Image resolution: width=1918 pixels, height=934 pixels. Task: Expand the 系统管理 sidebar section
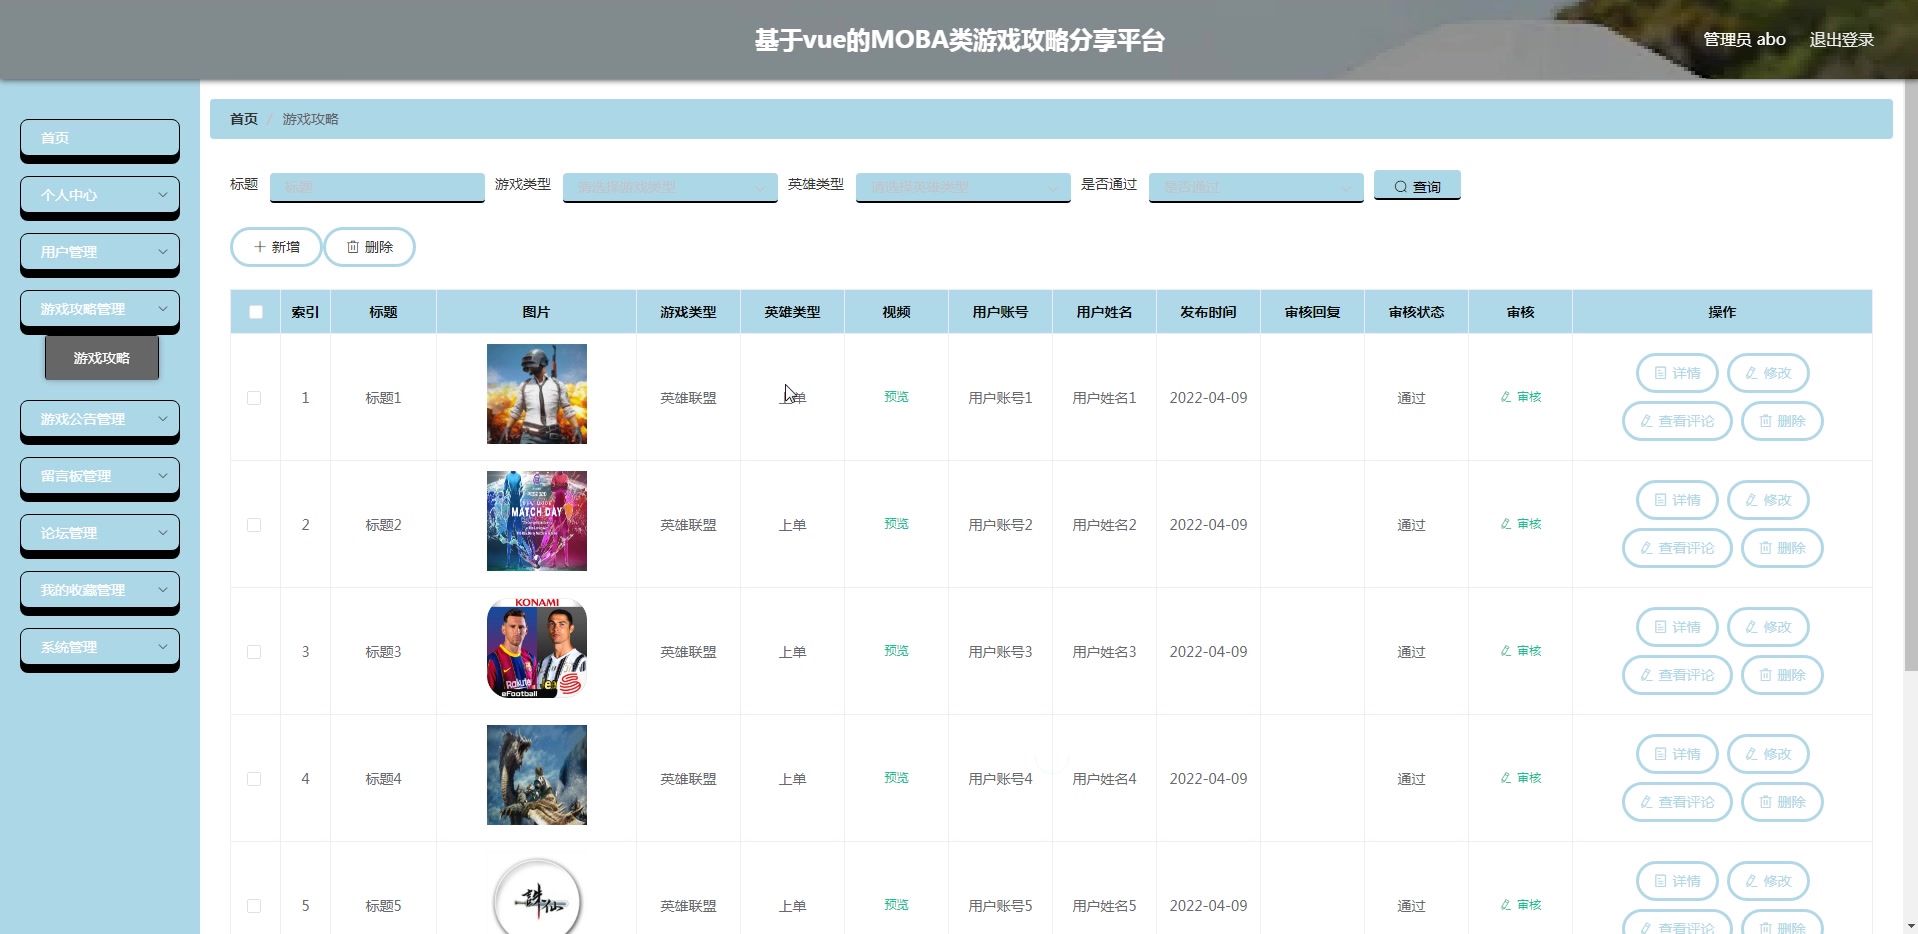click(99, 647)
